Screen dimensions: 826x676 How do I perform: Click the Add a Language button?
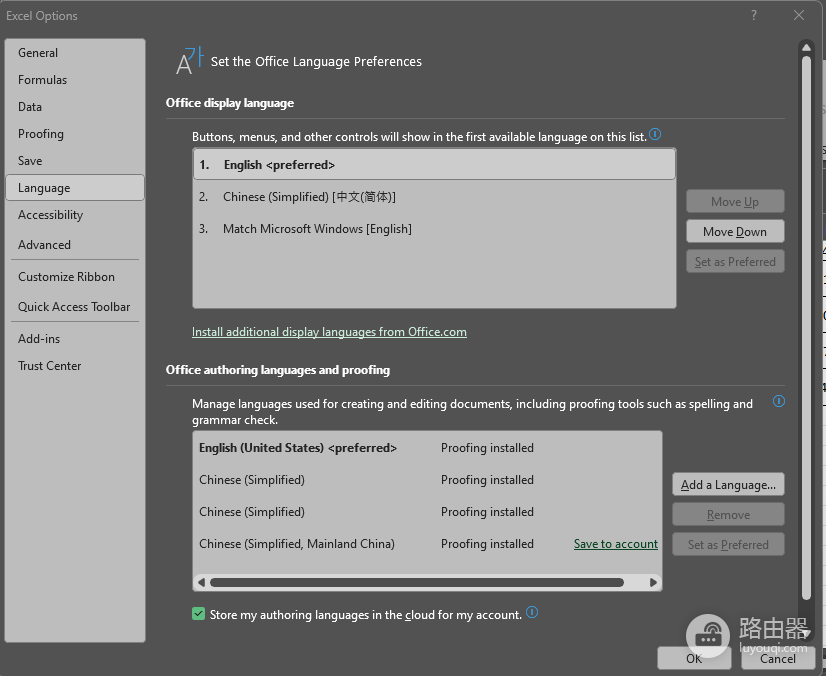tap(728, 484)
